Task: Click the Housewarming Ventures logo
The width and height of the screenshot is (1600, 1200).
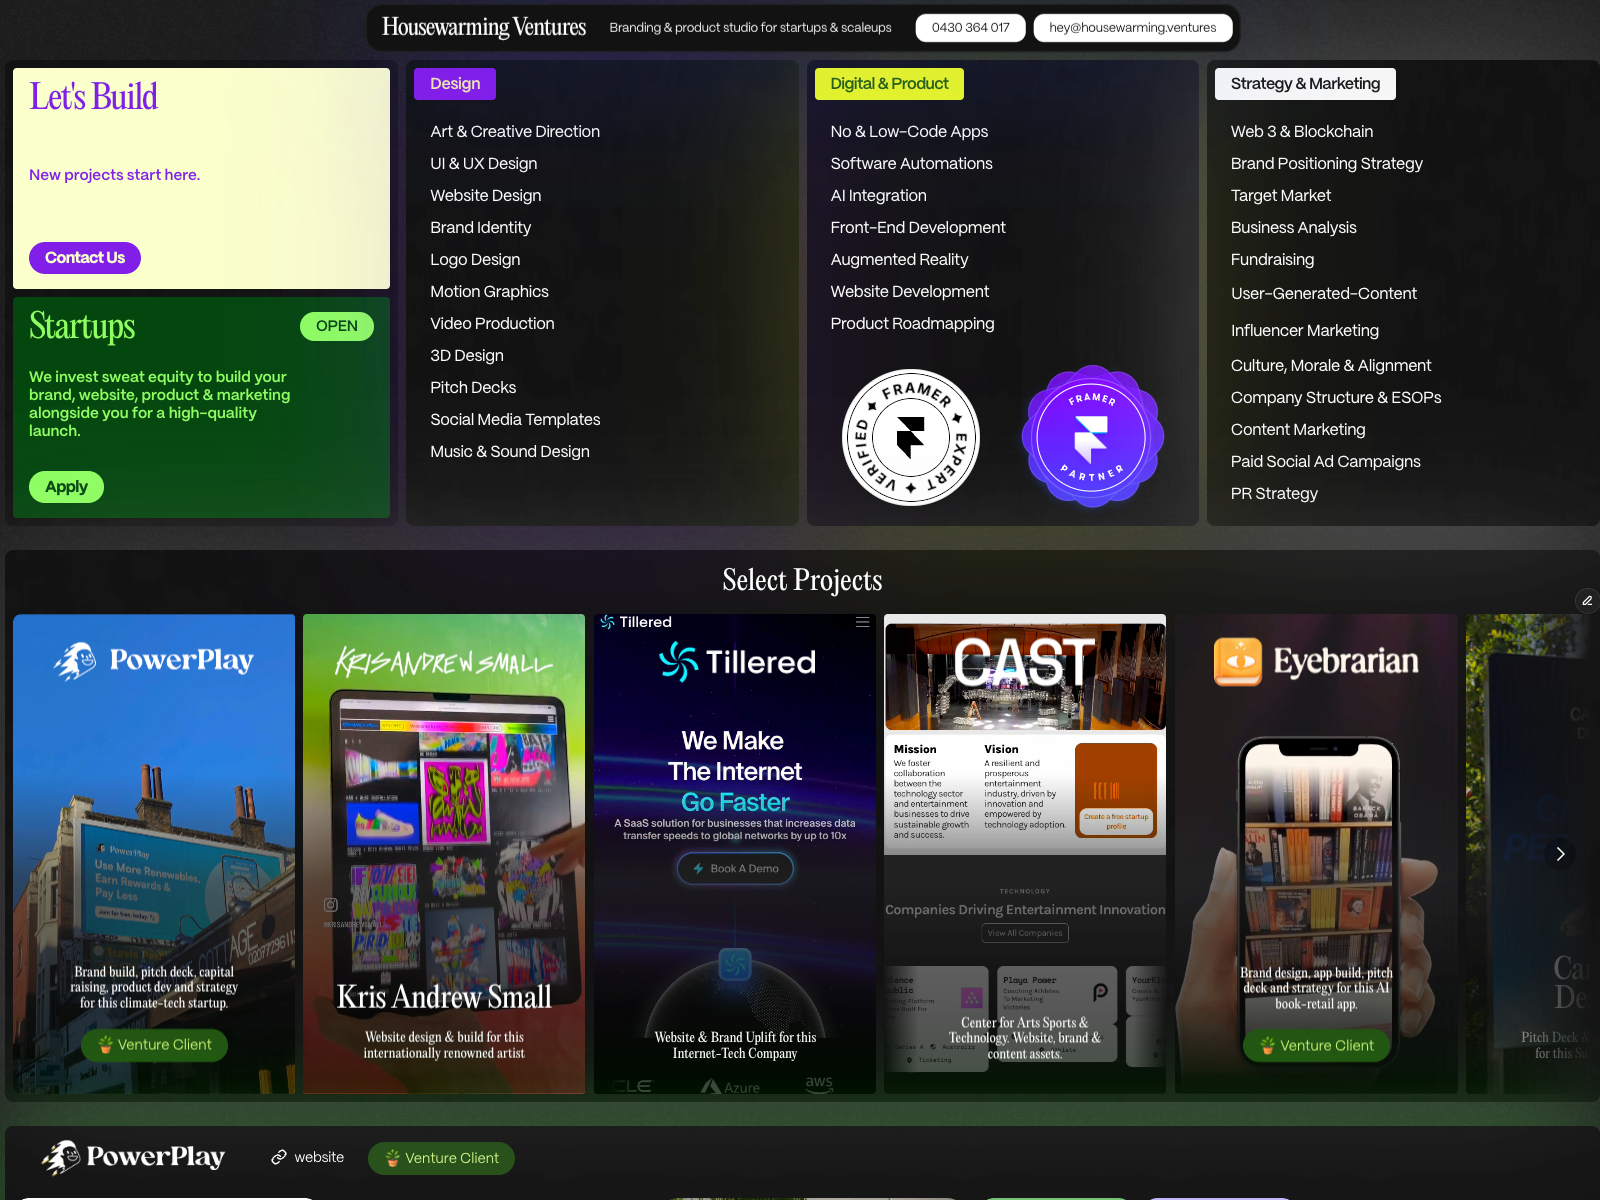Action: 484,27
